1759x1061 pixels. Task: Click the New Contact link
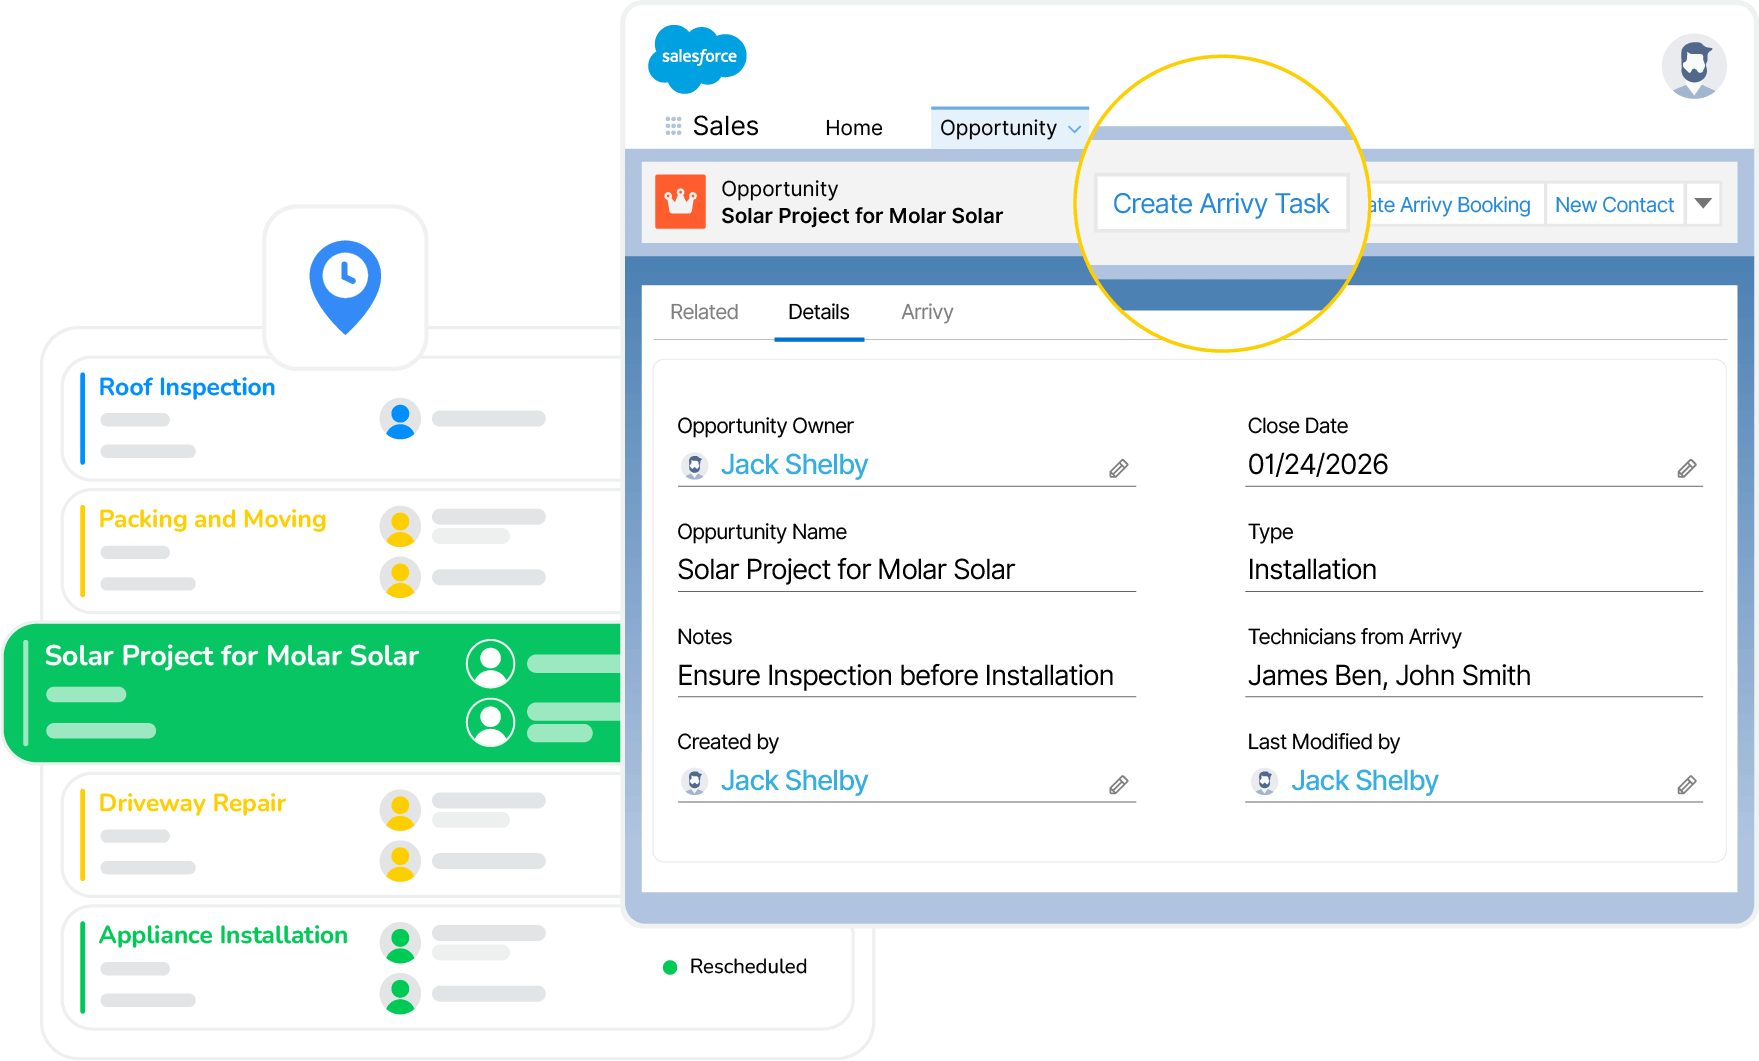[1614, 204]
